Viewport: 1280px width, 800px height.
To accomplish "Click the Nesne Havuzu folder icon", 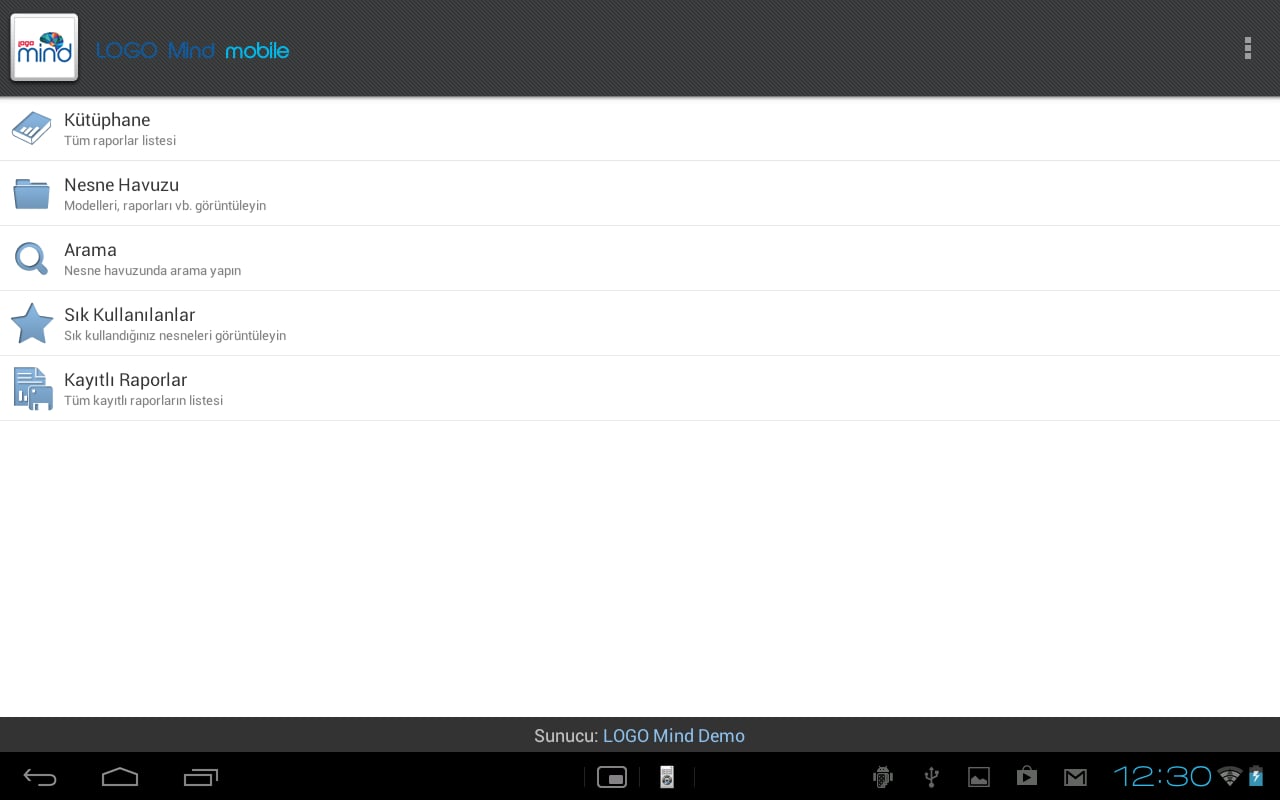I will [31, 193].
